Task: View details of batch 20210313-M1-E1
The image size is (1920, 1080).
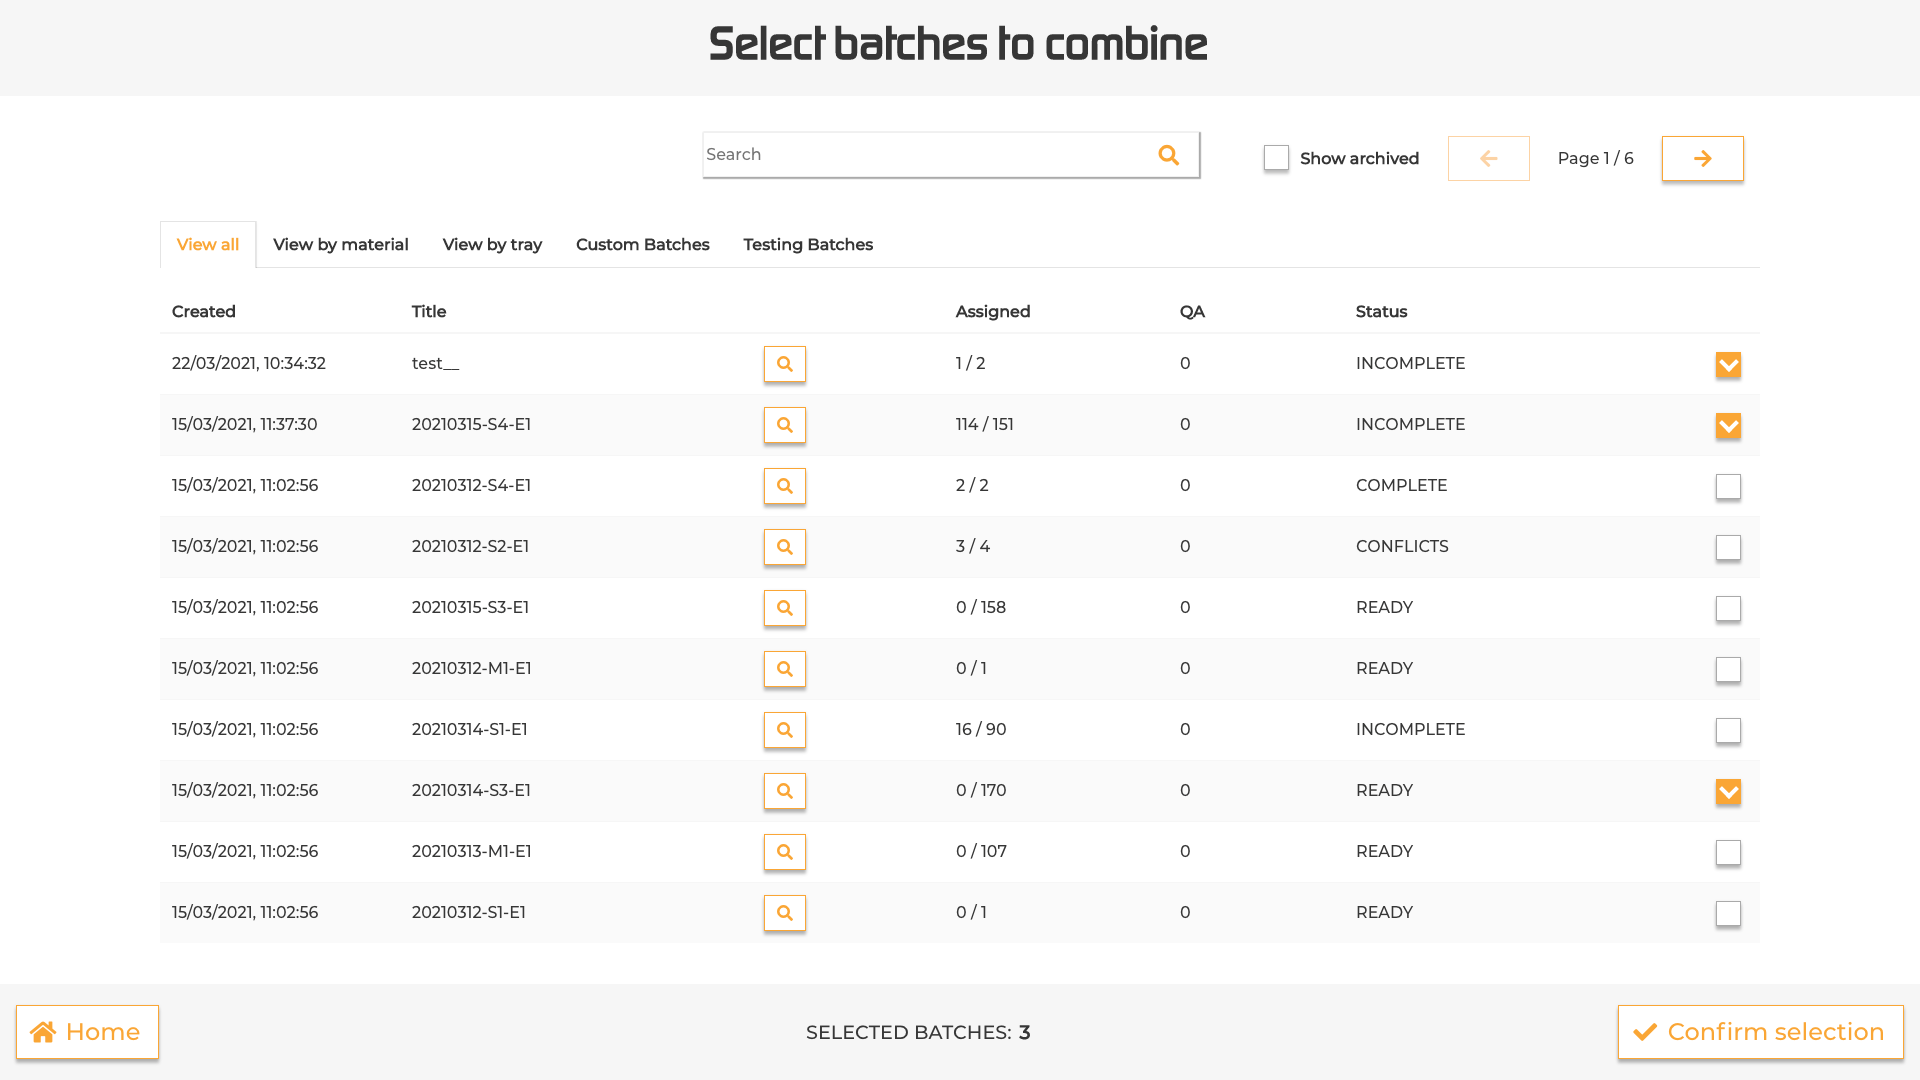Action: pos(784,852)
